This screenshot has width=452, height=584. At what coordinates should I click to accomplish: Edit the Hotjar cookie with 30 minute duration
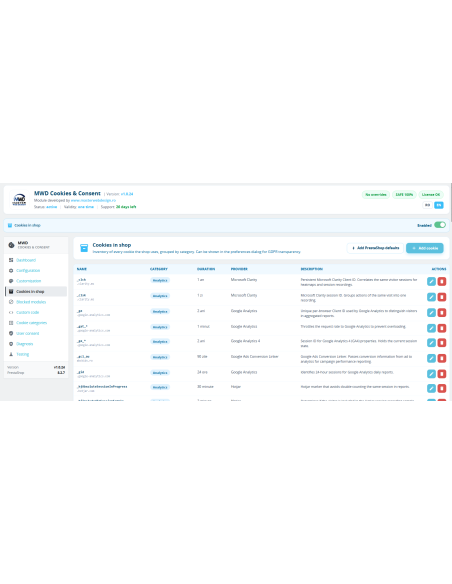tap(431, 388)
